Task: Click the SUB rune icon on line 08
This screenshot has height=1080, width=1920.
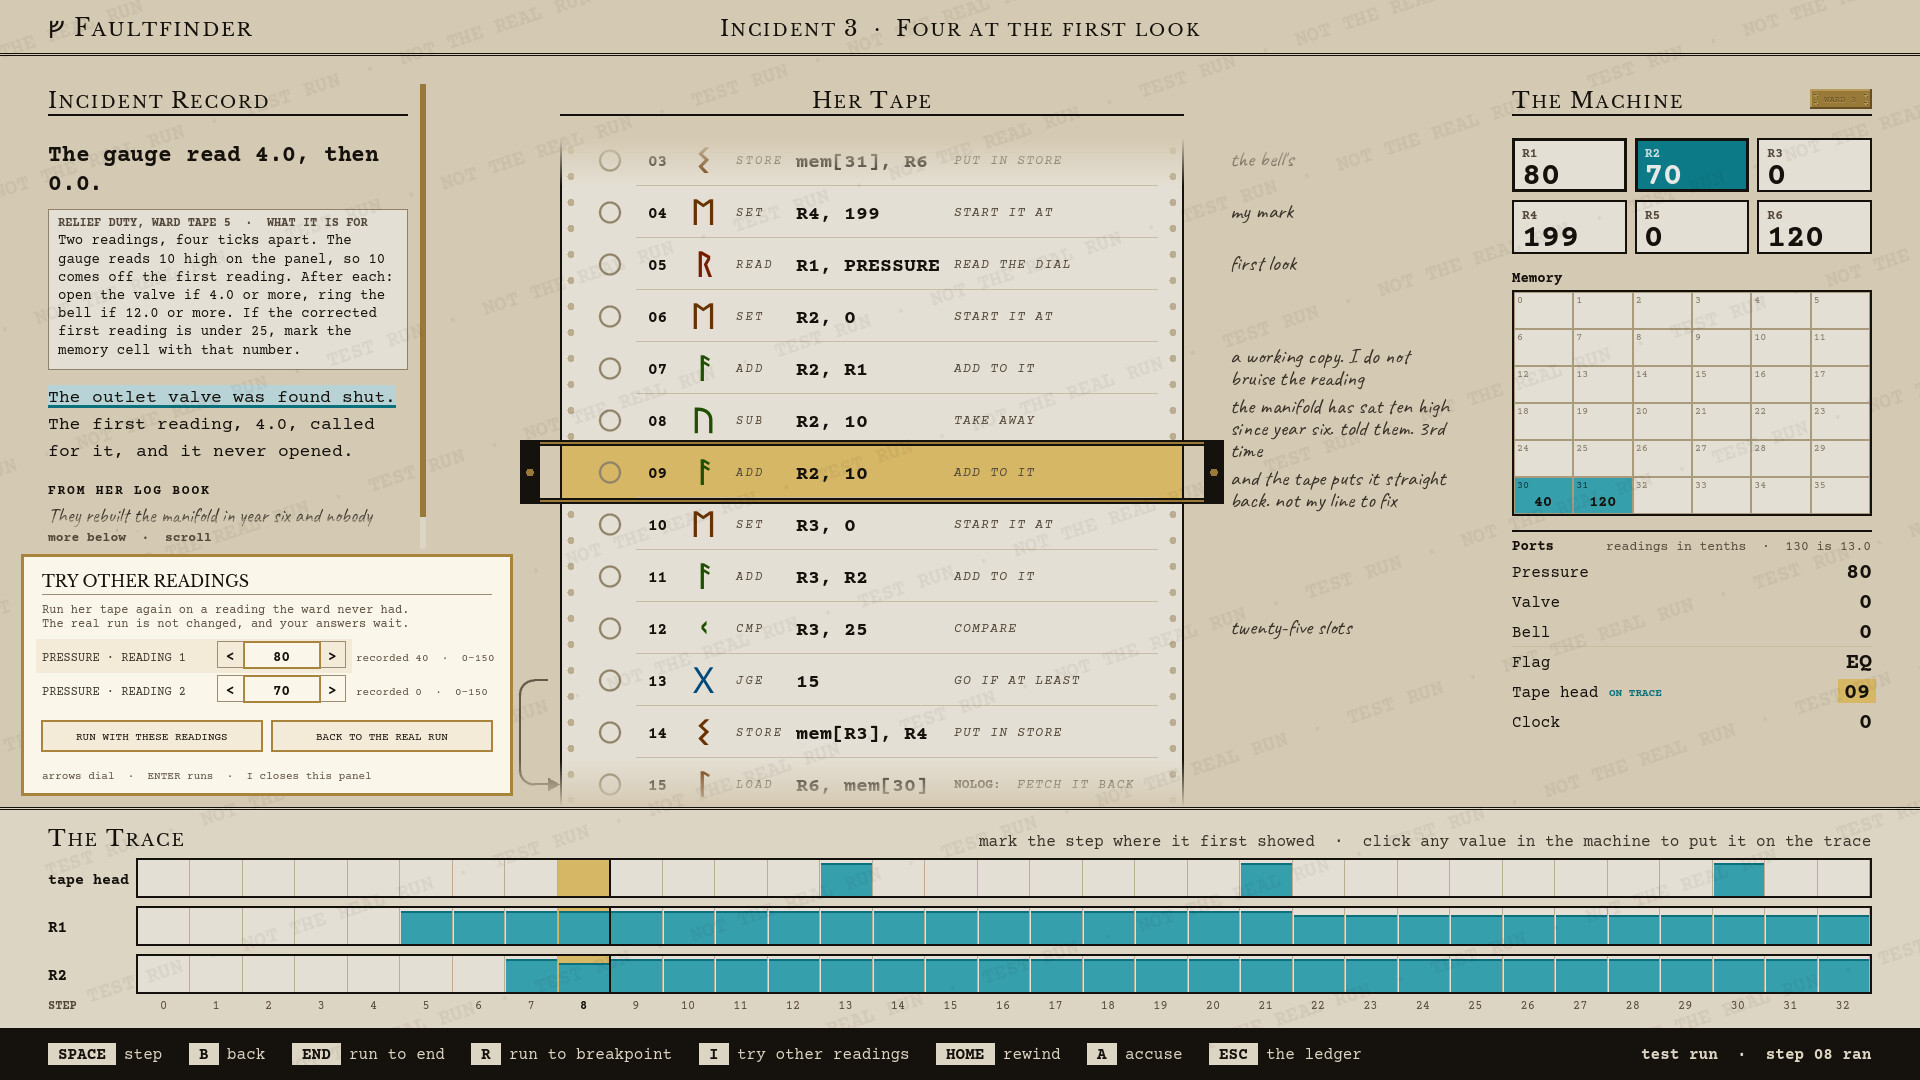Action: point(703,420)
